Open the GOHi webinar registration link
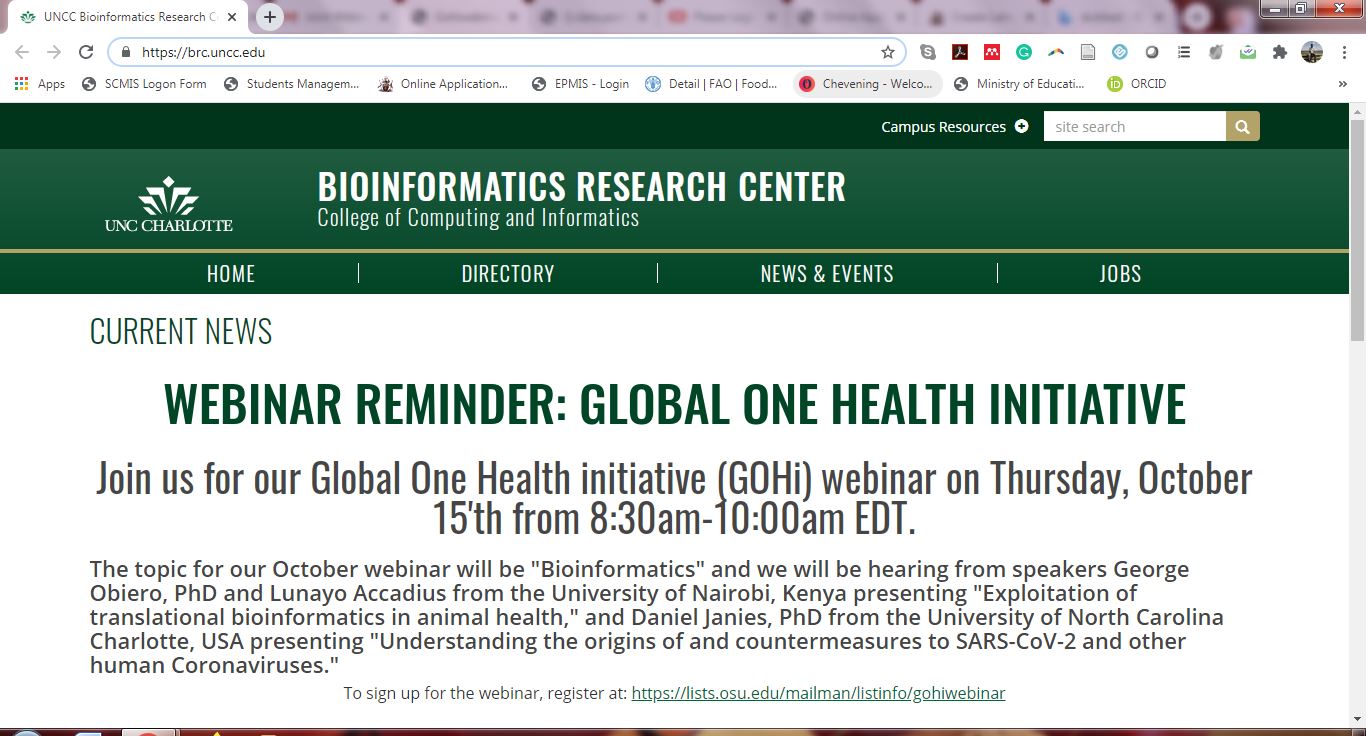Viewport: 1366px width, 736px height. (x=818, y=693)
